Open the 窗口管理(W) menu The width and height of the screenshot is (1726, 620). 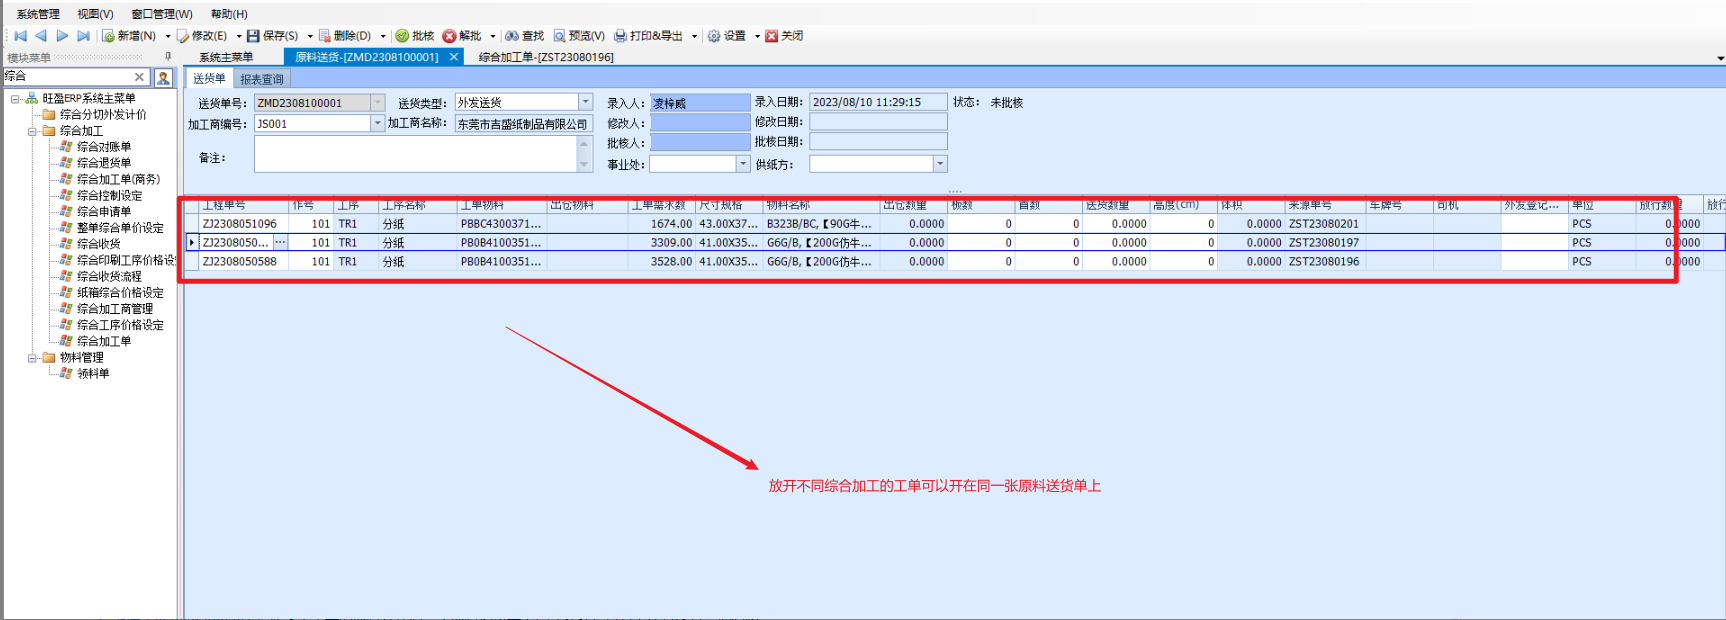162,14
